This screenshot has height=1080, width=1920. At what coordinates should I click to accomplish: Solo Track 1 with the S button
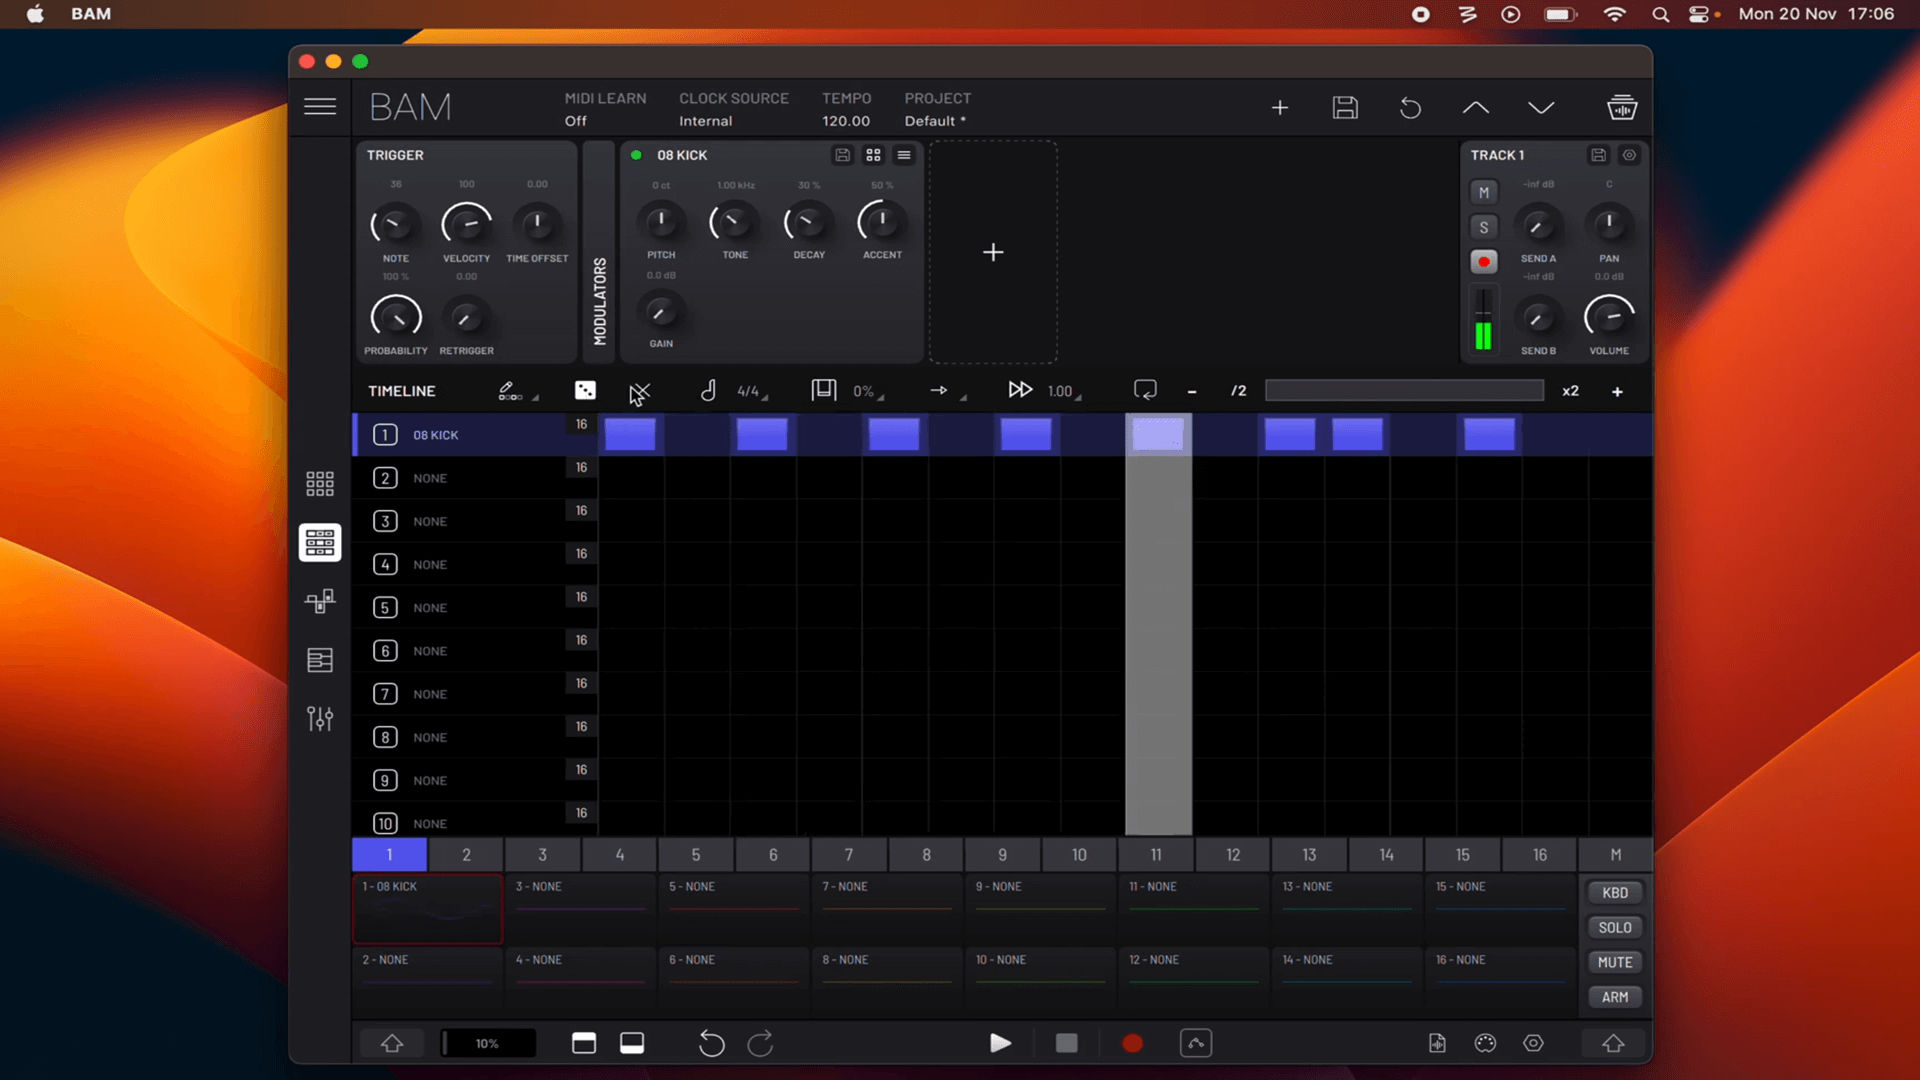click(1484, 227)
